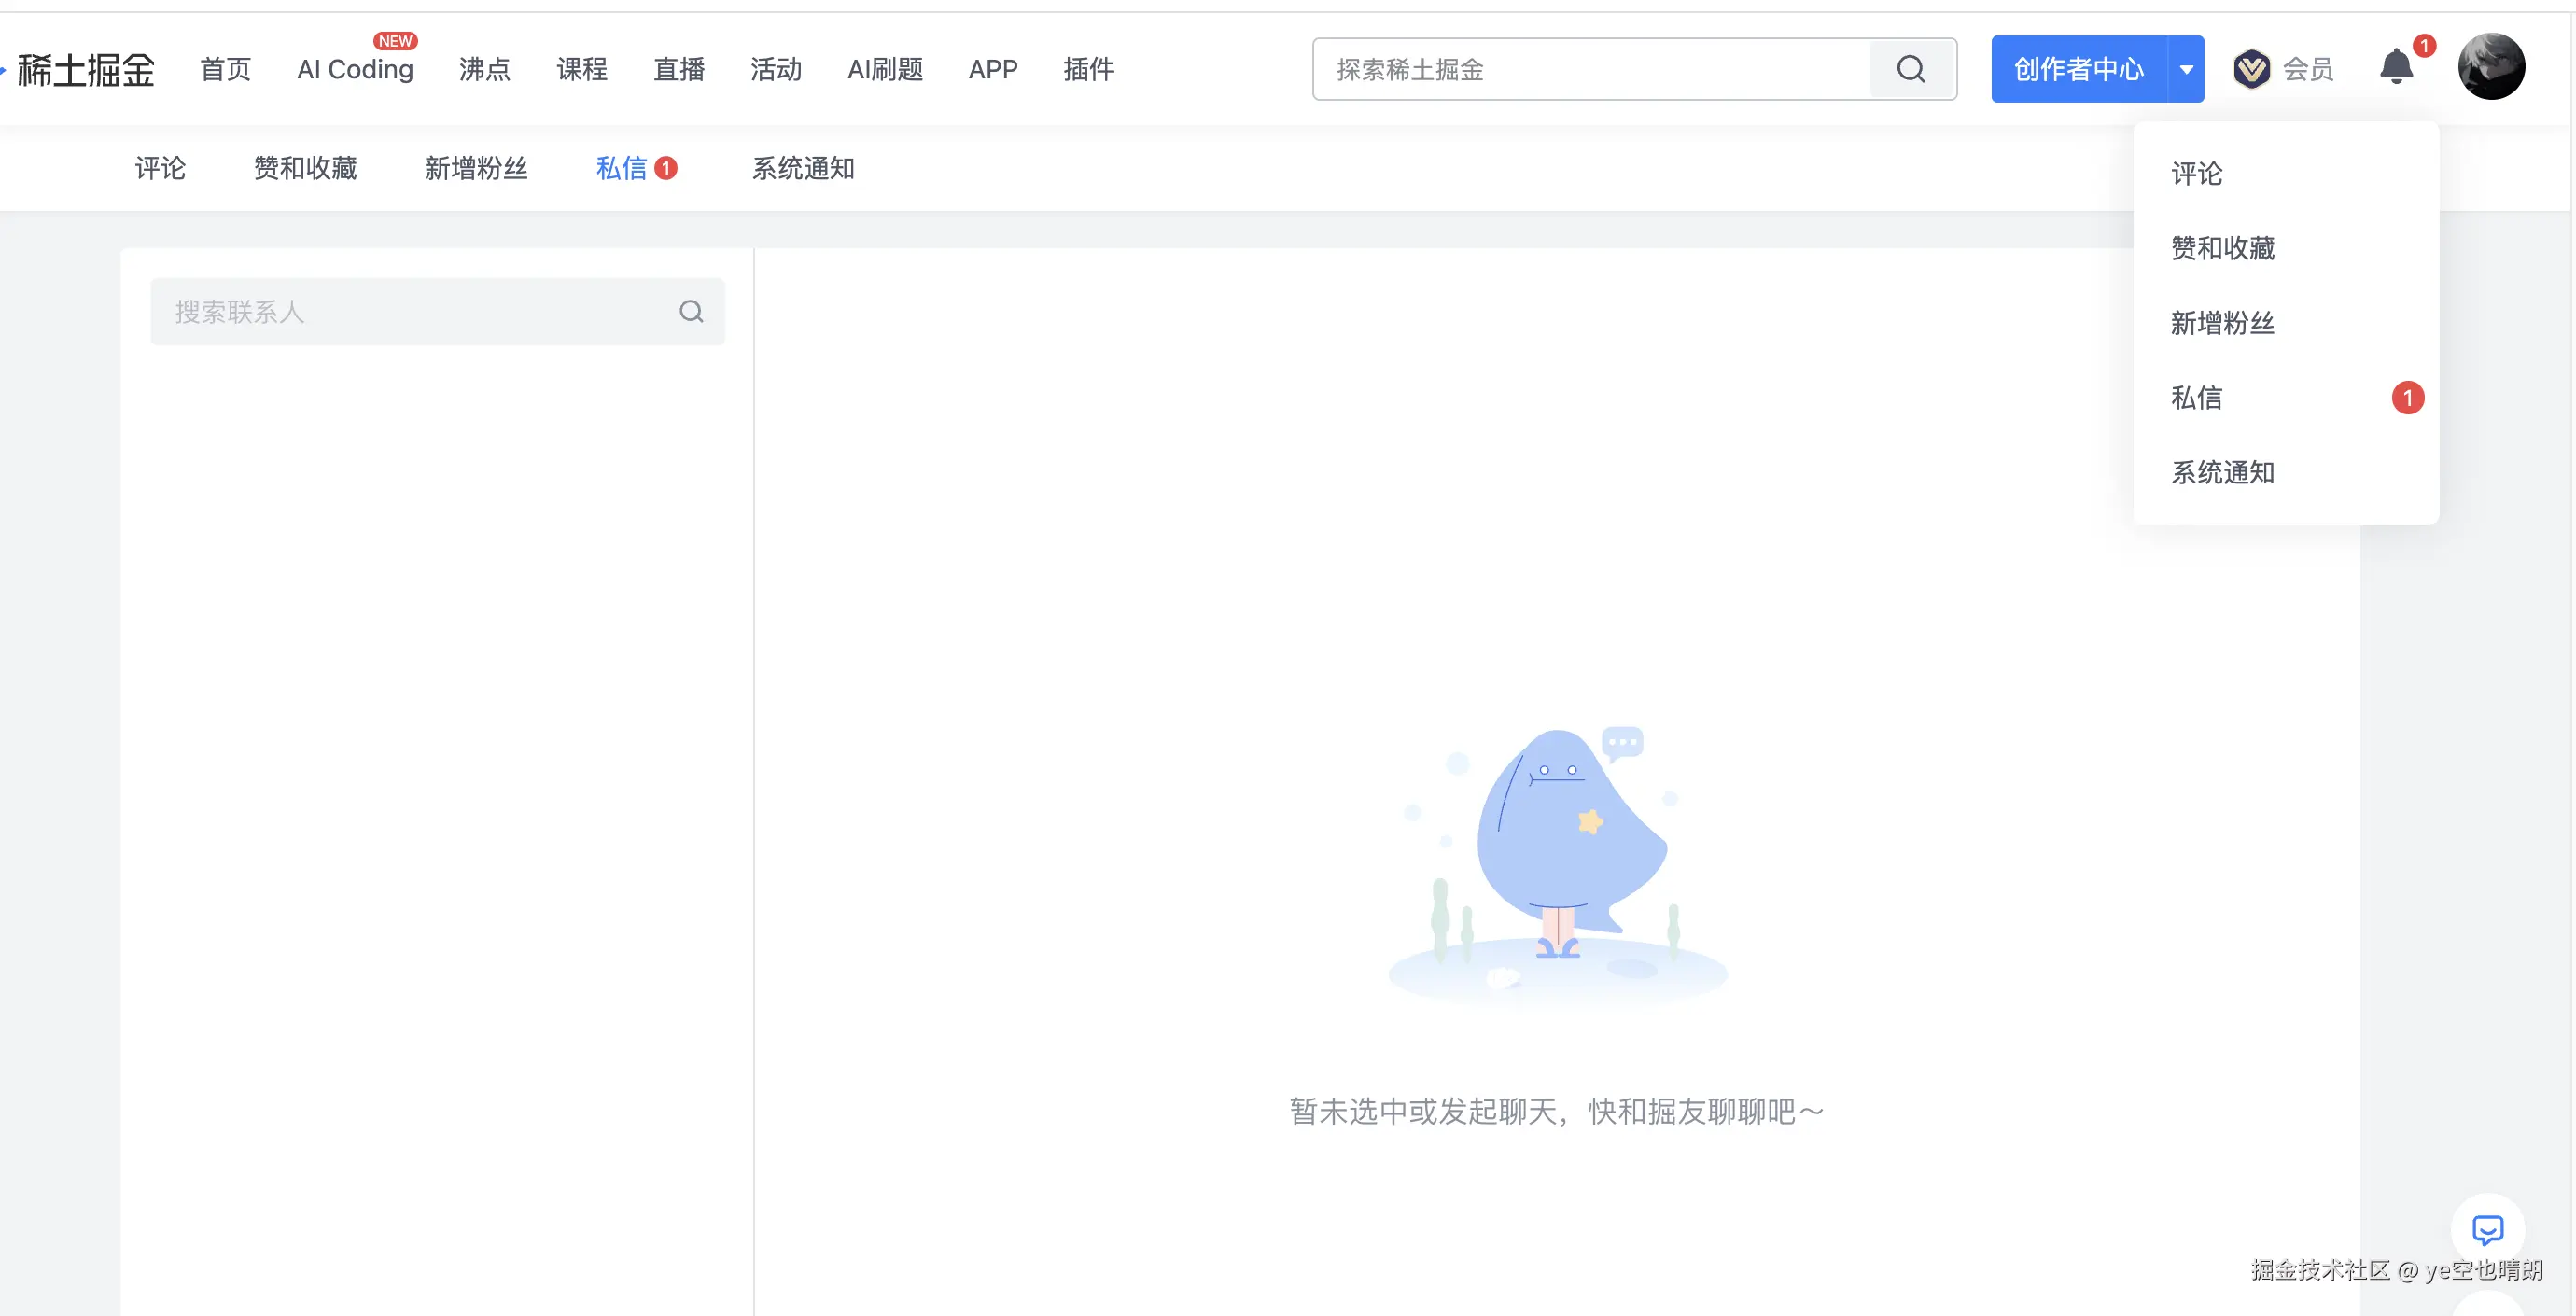Open the 沸点 section
This screenshot has height=1316, width=2576.
click(484, 69)
